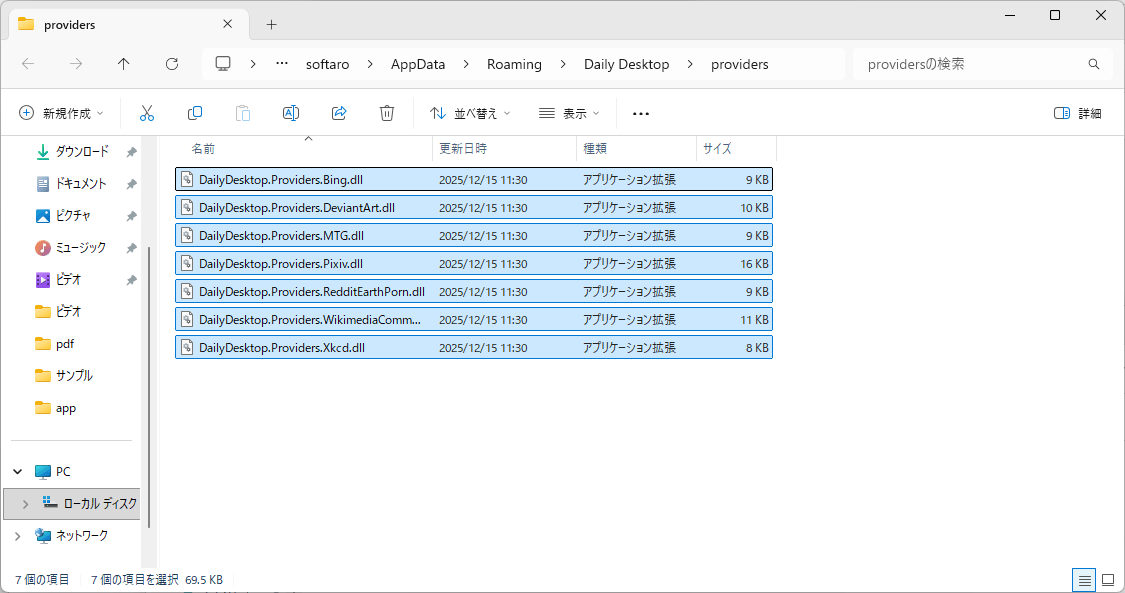Click the Daily Desktop breadcrumb segment

pos(626,64)
